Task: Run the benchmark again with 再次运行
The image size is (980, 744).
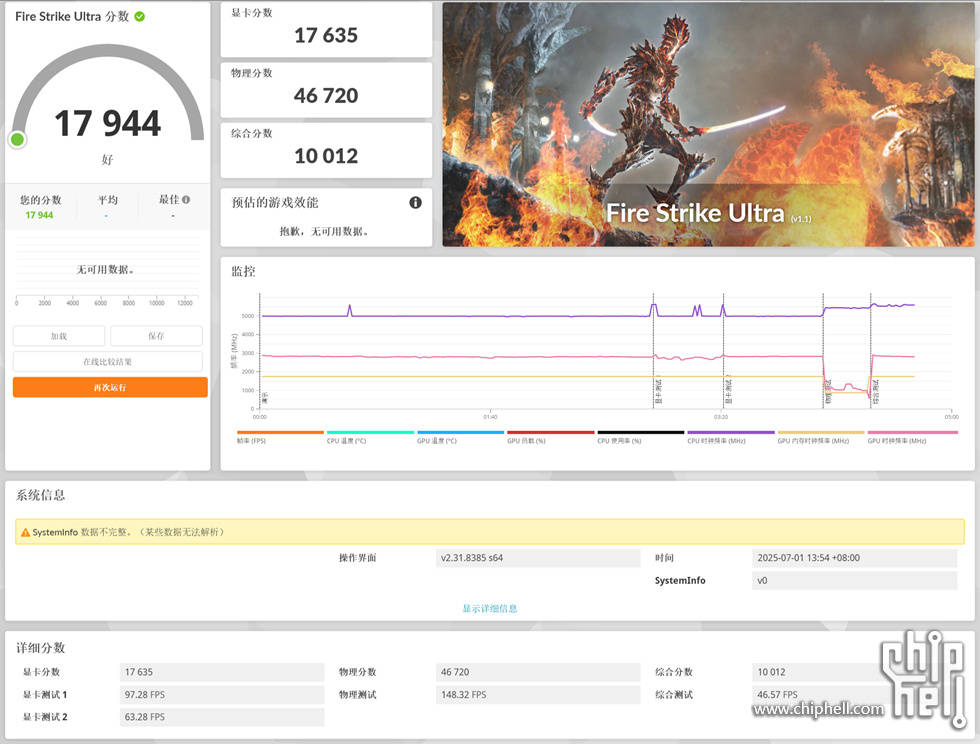Action: point(110,388)
